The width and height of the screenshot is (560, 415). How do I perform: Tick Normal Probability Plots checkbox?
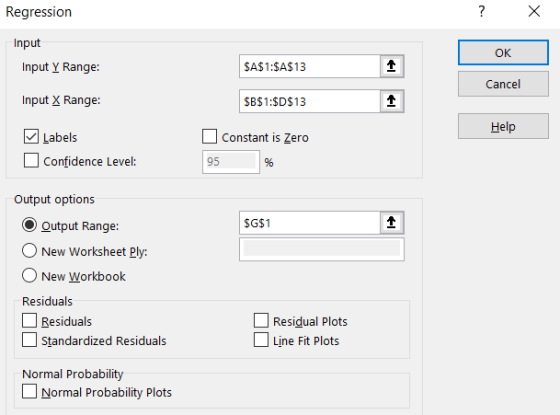pos(29,391)
